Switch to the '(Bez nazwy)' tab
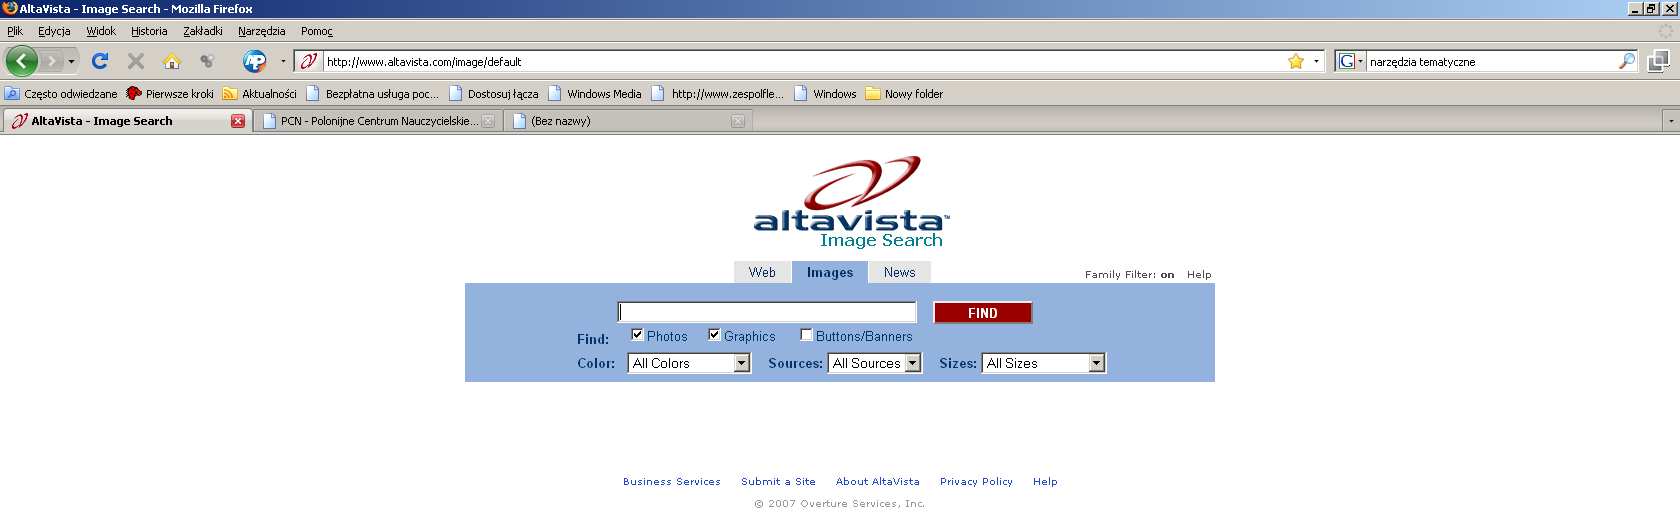1680x525 pixels. 628,121
